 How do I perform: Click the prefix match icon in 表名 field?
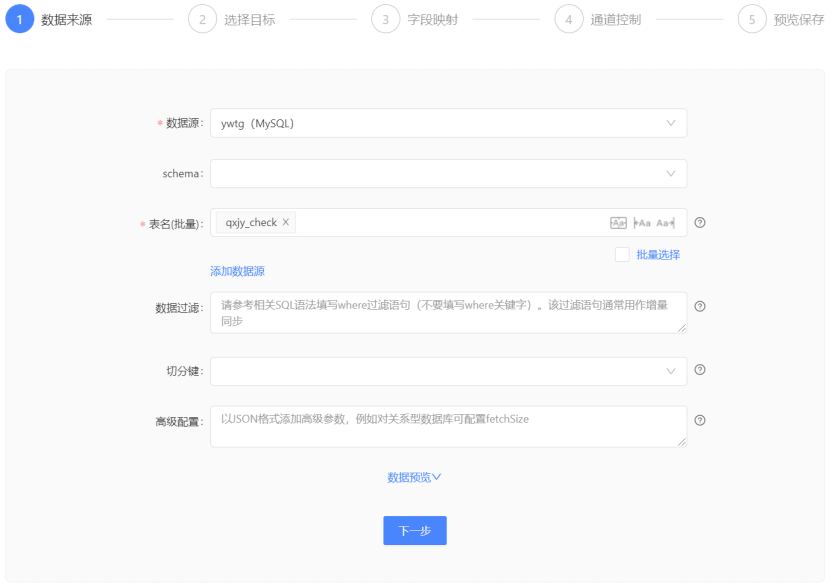(x=642, y=223)
